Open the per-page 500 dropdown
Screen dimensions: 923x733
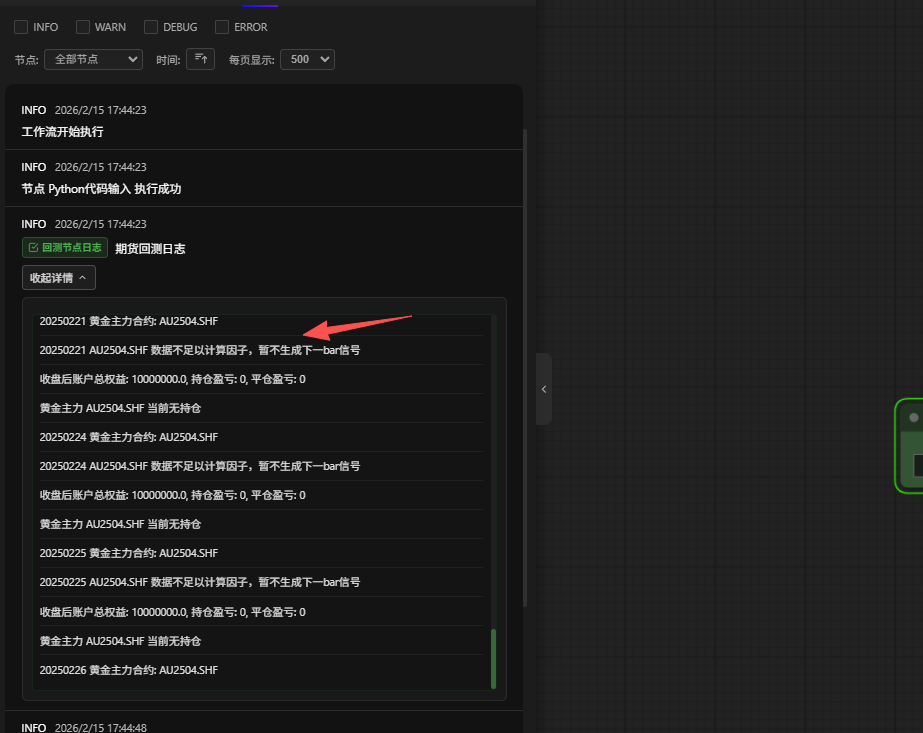pyautogui.click(x=308, y=59)
